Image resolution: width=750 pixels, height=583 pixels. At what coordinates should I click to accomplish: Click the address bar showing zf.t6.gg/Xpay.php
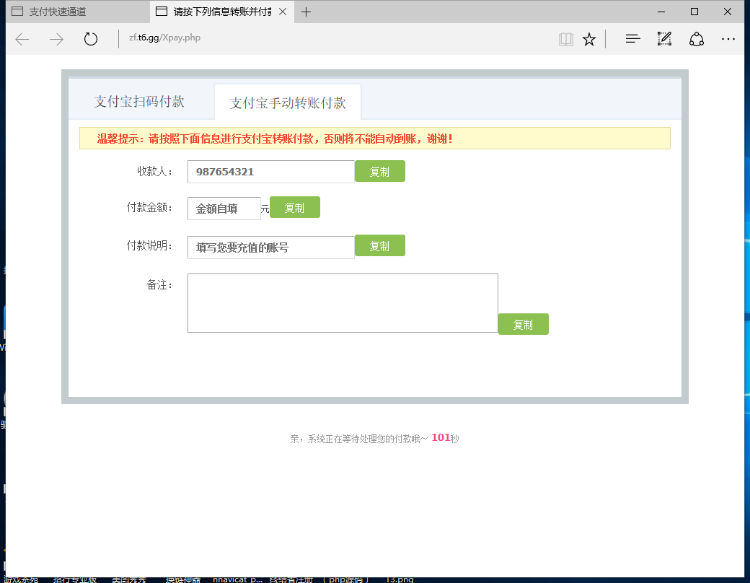165,38
